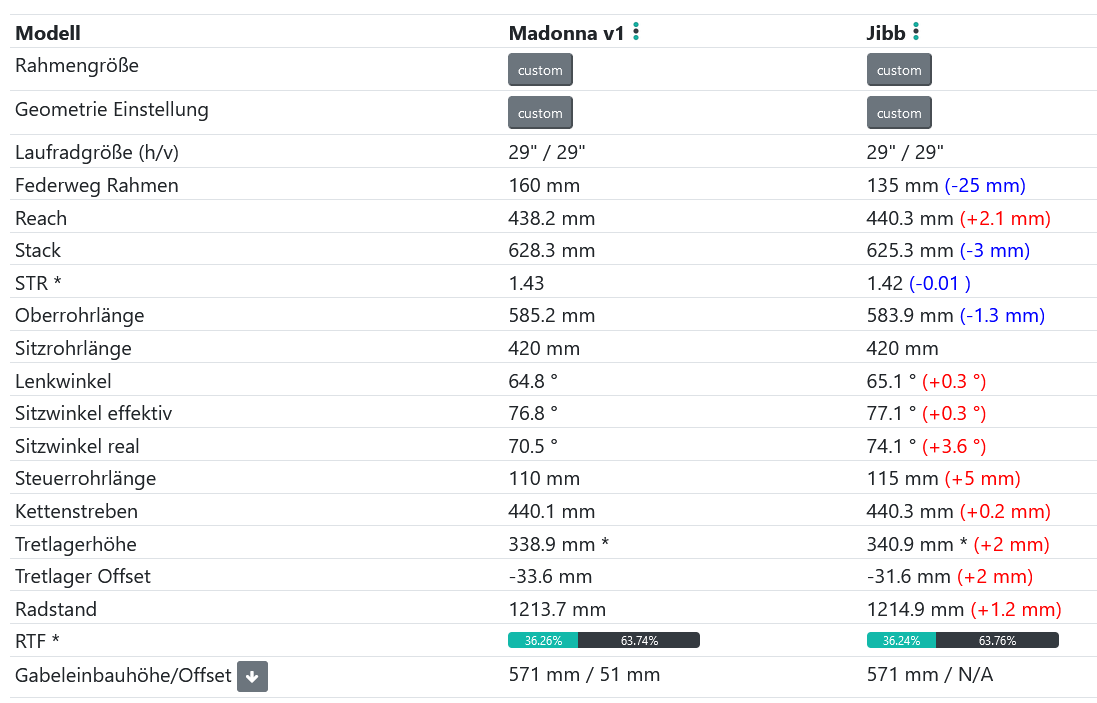Click the RTF * row label
This screenshot has width=1097, height=703.
[x=37, y=641]
